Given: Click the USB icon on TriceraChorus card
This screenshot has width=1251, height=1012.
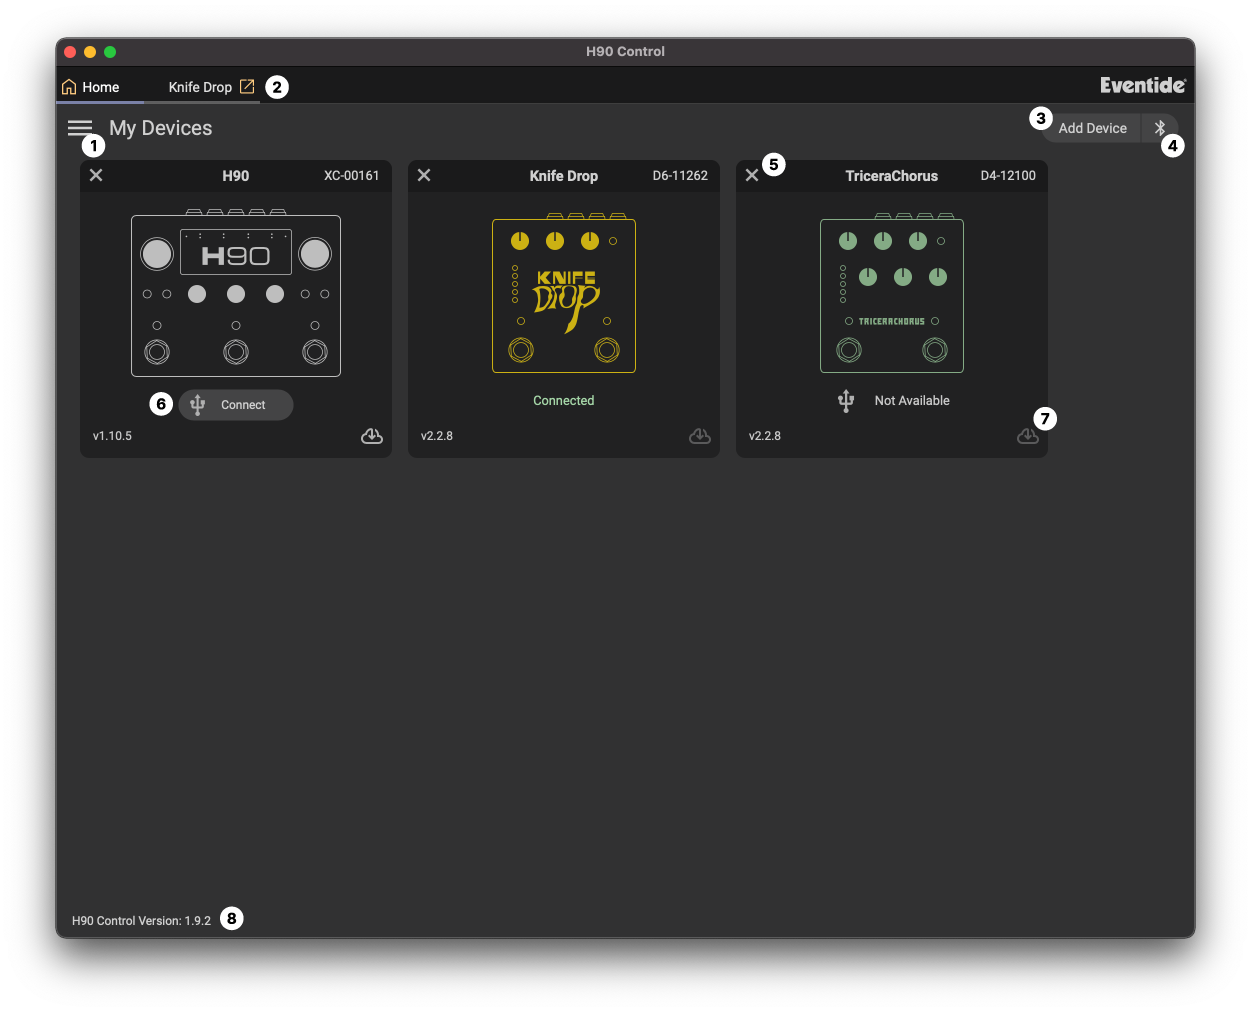Looking at the screenshot, I should tap(846, 401).
